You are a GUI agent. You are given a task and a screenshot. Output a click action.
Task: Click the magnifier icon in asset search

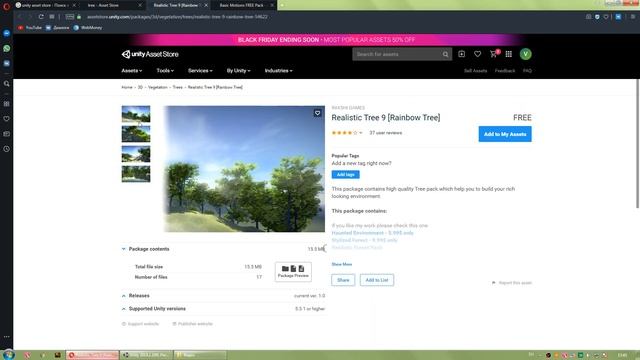[x=445, y=54]
